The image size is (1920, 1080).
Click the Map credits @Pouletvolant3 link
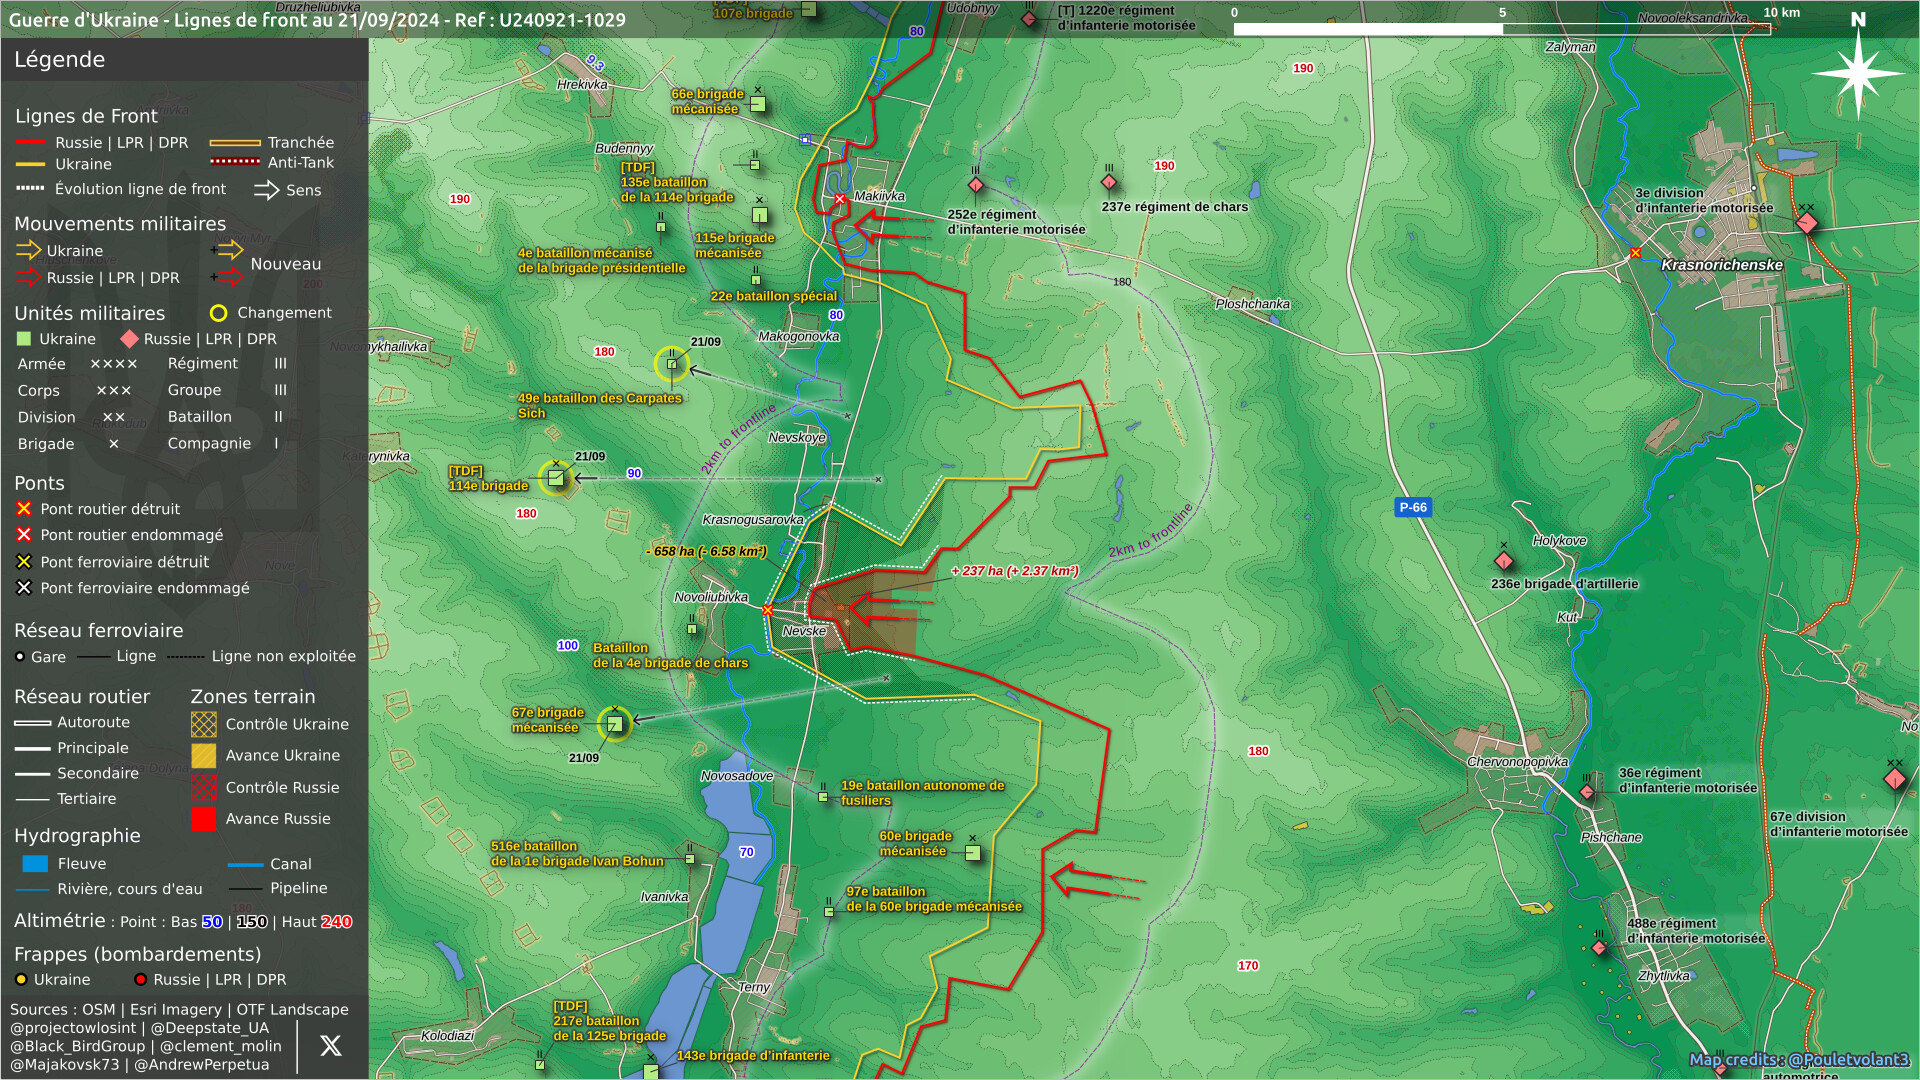point(1798,1059)
